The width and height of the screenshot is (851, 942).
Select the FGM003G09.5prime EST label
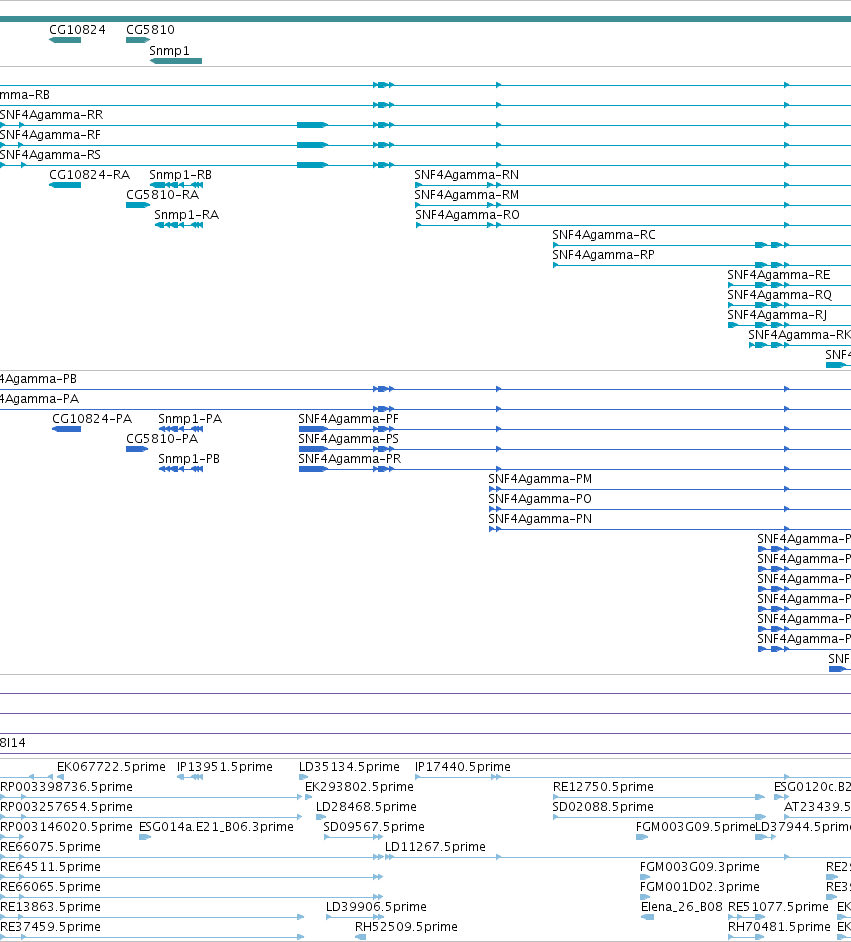click(695, 827)
